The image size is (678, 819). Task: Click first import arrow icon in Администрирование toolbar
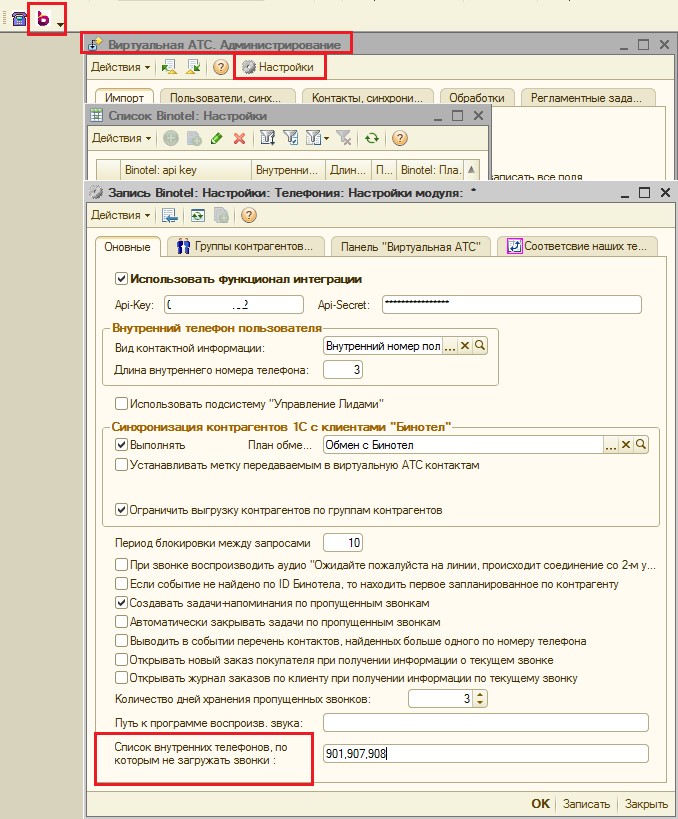pyautogui.click(x=169, y=67)
